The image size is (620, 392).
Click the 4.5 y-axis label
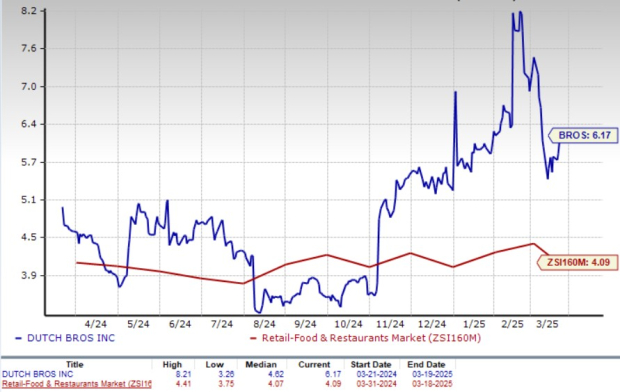28,237
